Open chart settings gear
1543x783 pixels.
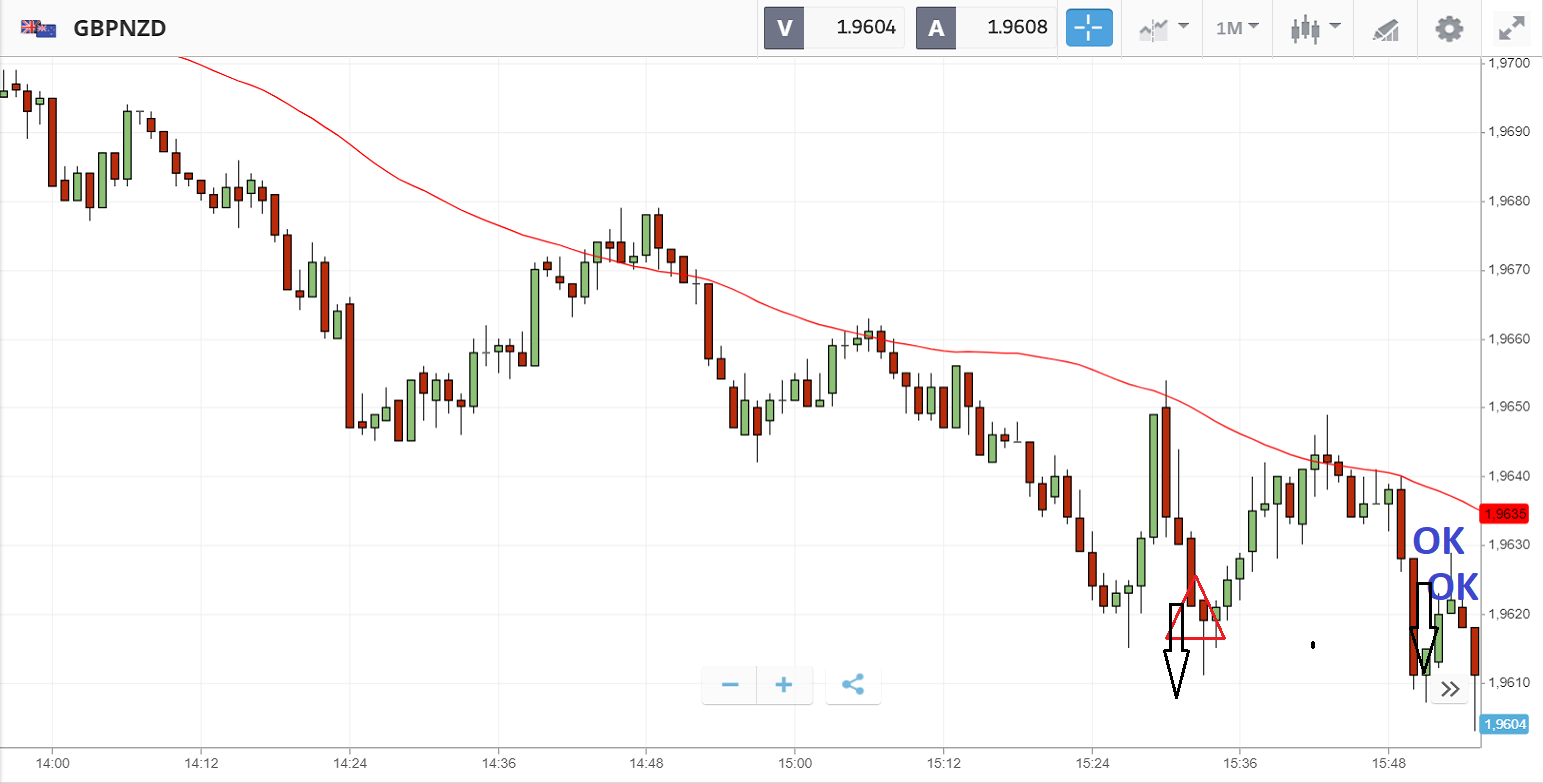[x=1449, y=28]
